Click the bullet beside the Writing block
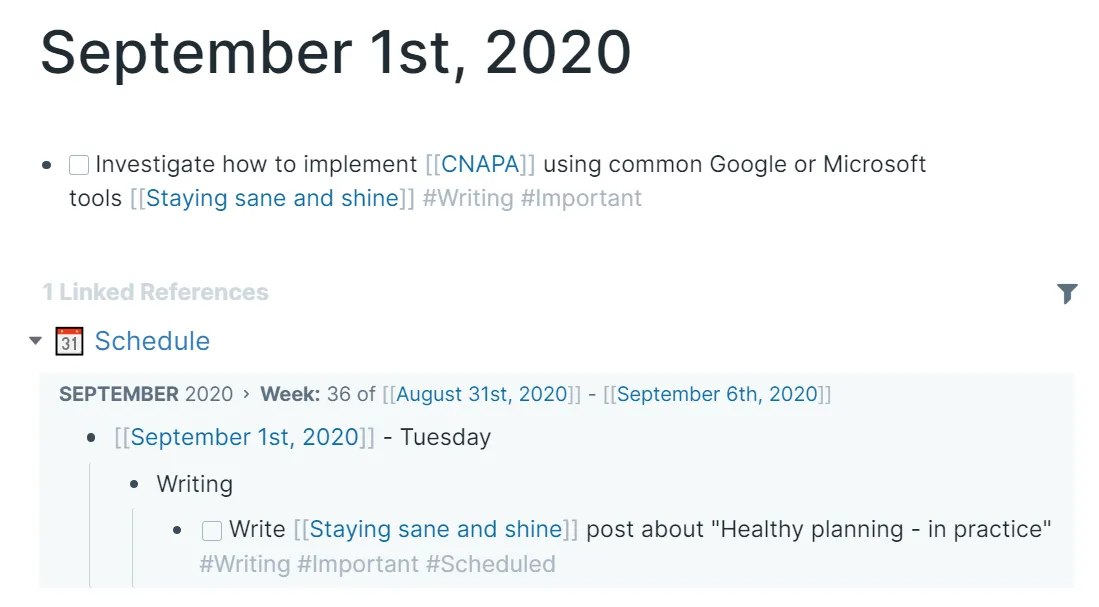The width and height of the screenshot is (1099, 607). [x=135, y=485]
